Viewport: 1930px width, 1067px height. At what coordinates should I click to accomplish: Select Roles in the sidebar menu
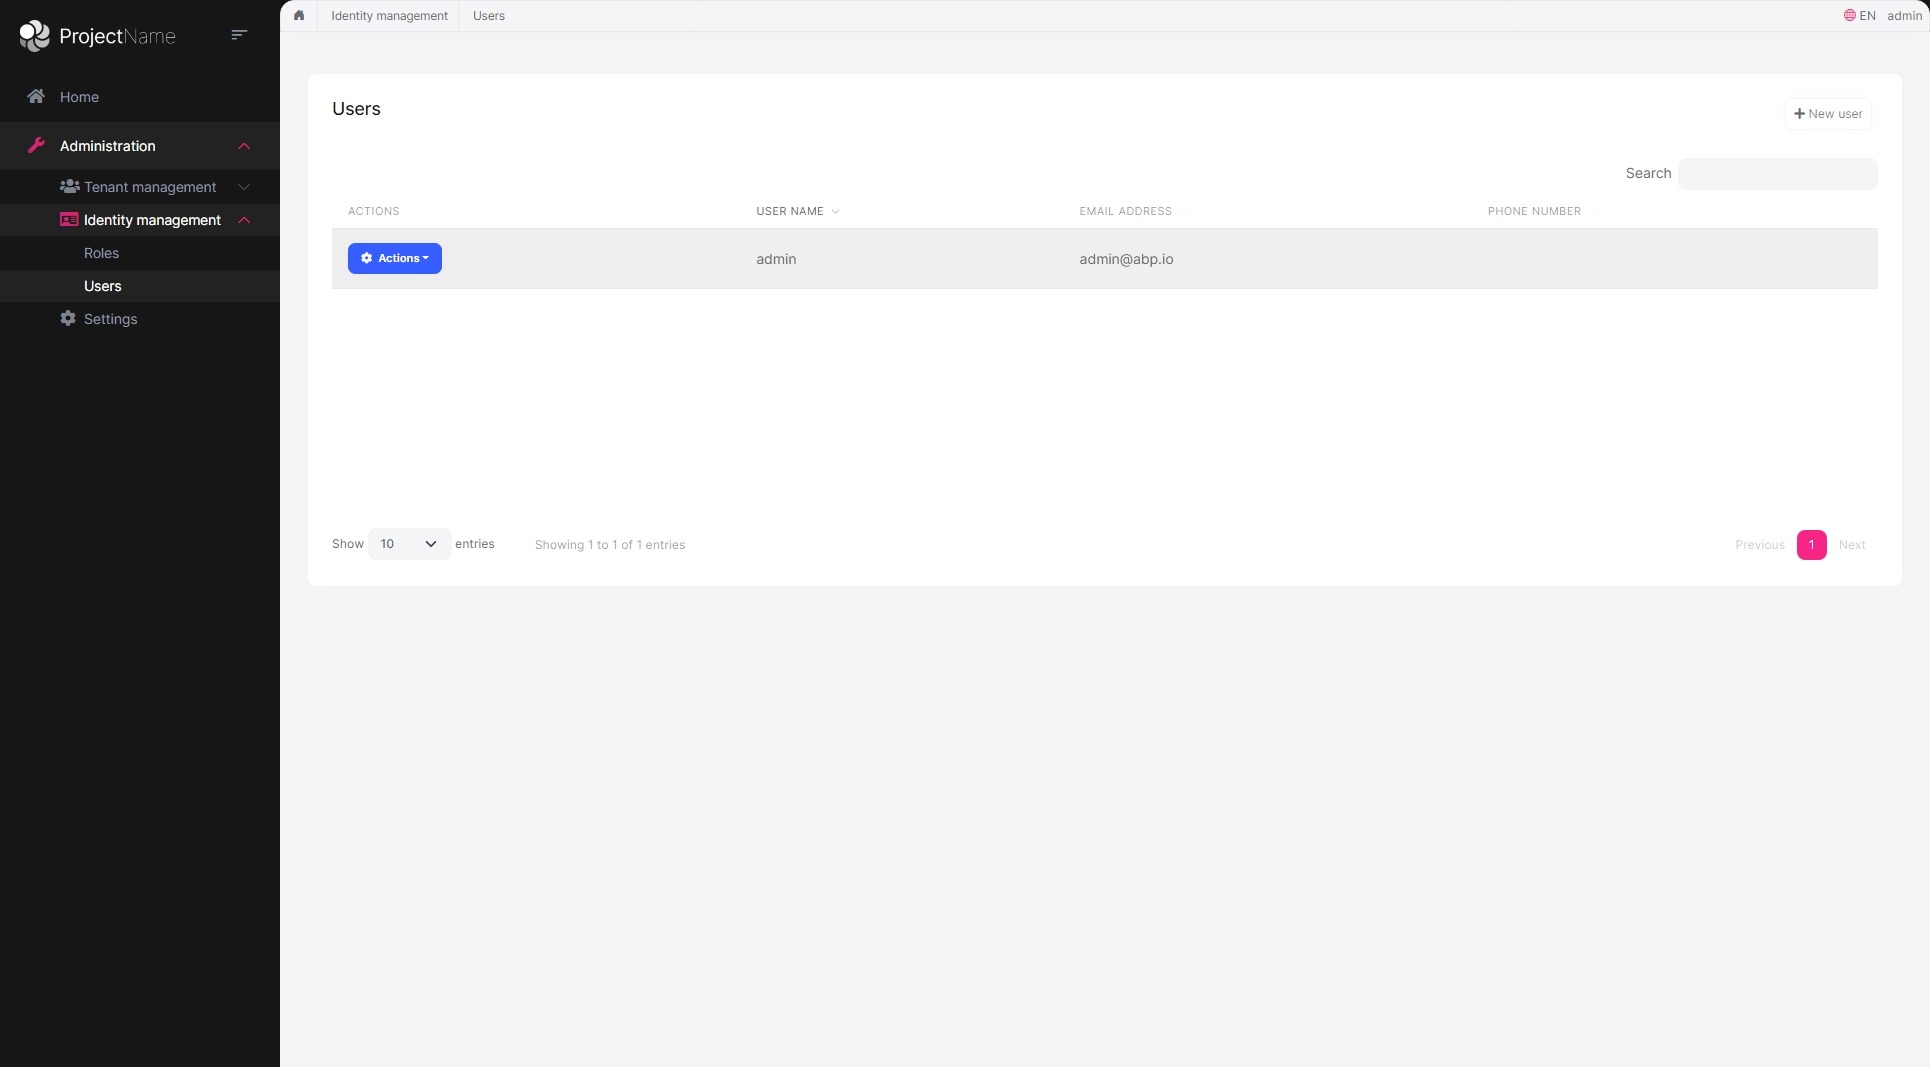(x=101, y=253)
